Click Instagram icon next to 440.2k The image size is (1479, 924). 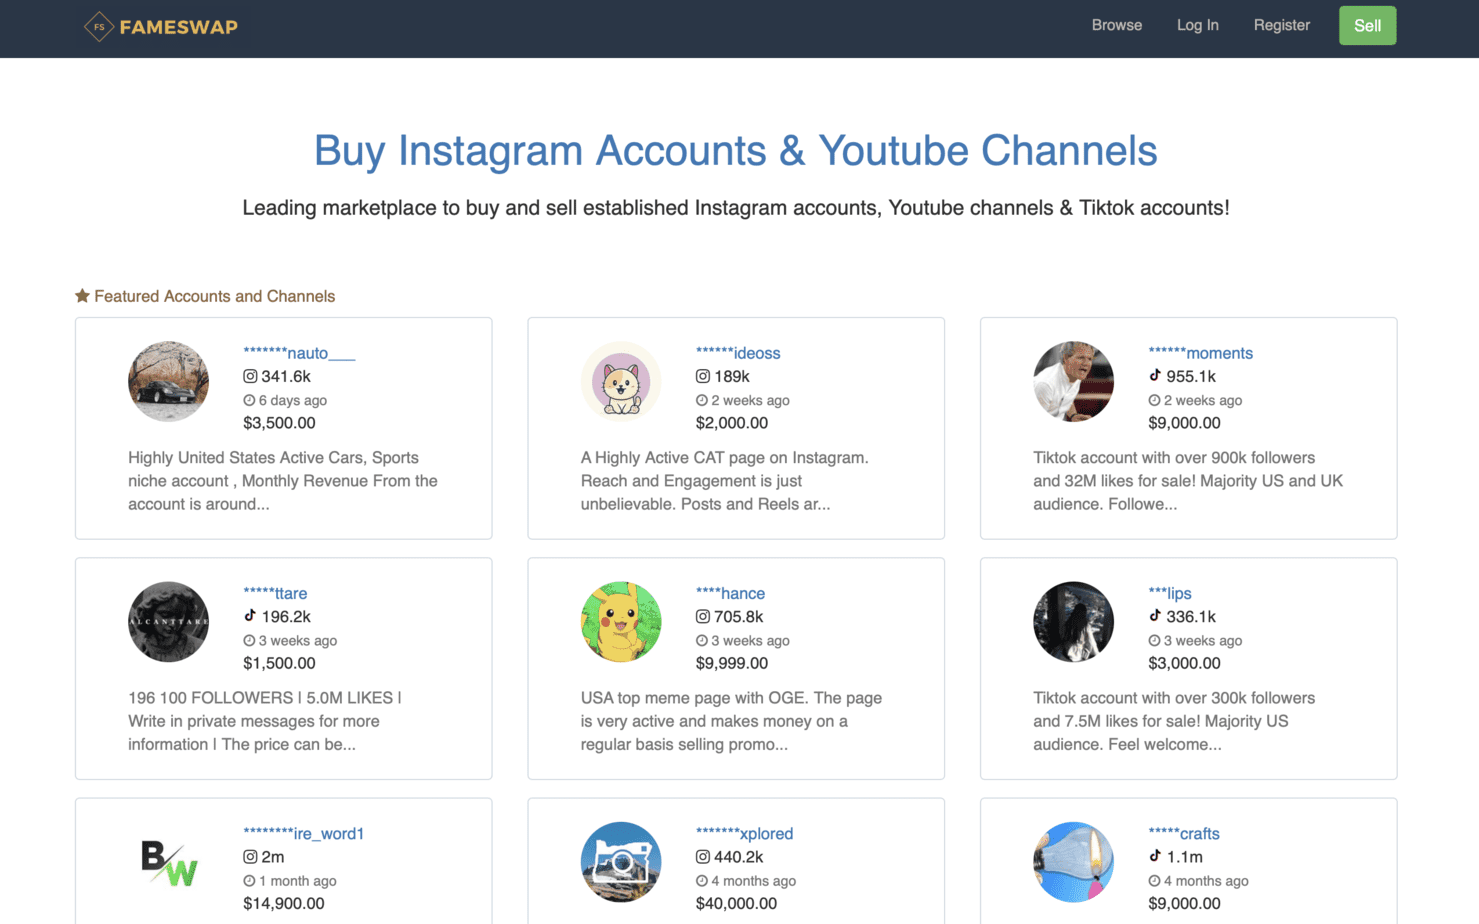click(703, 857)
